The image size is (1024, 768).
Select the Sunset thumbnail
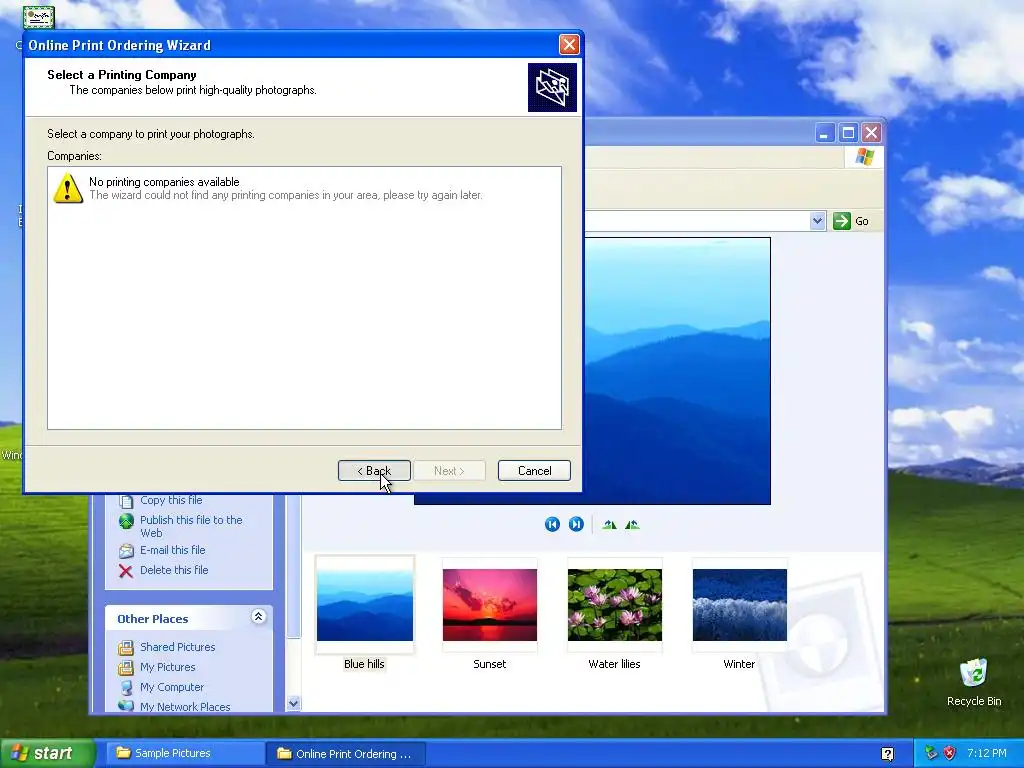click(x=490, y=605)
